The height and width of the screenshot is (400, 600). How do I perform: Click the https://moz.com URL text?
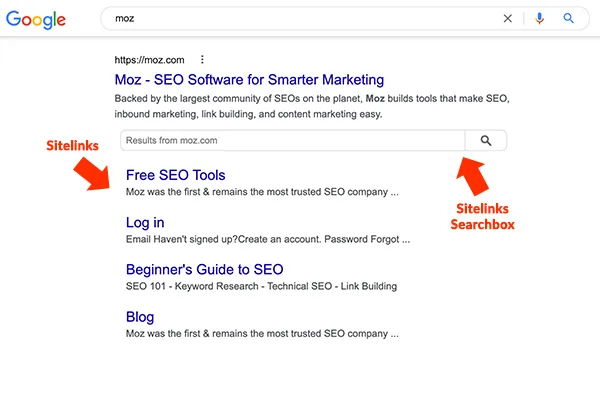(x=149, y=60)
